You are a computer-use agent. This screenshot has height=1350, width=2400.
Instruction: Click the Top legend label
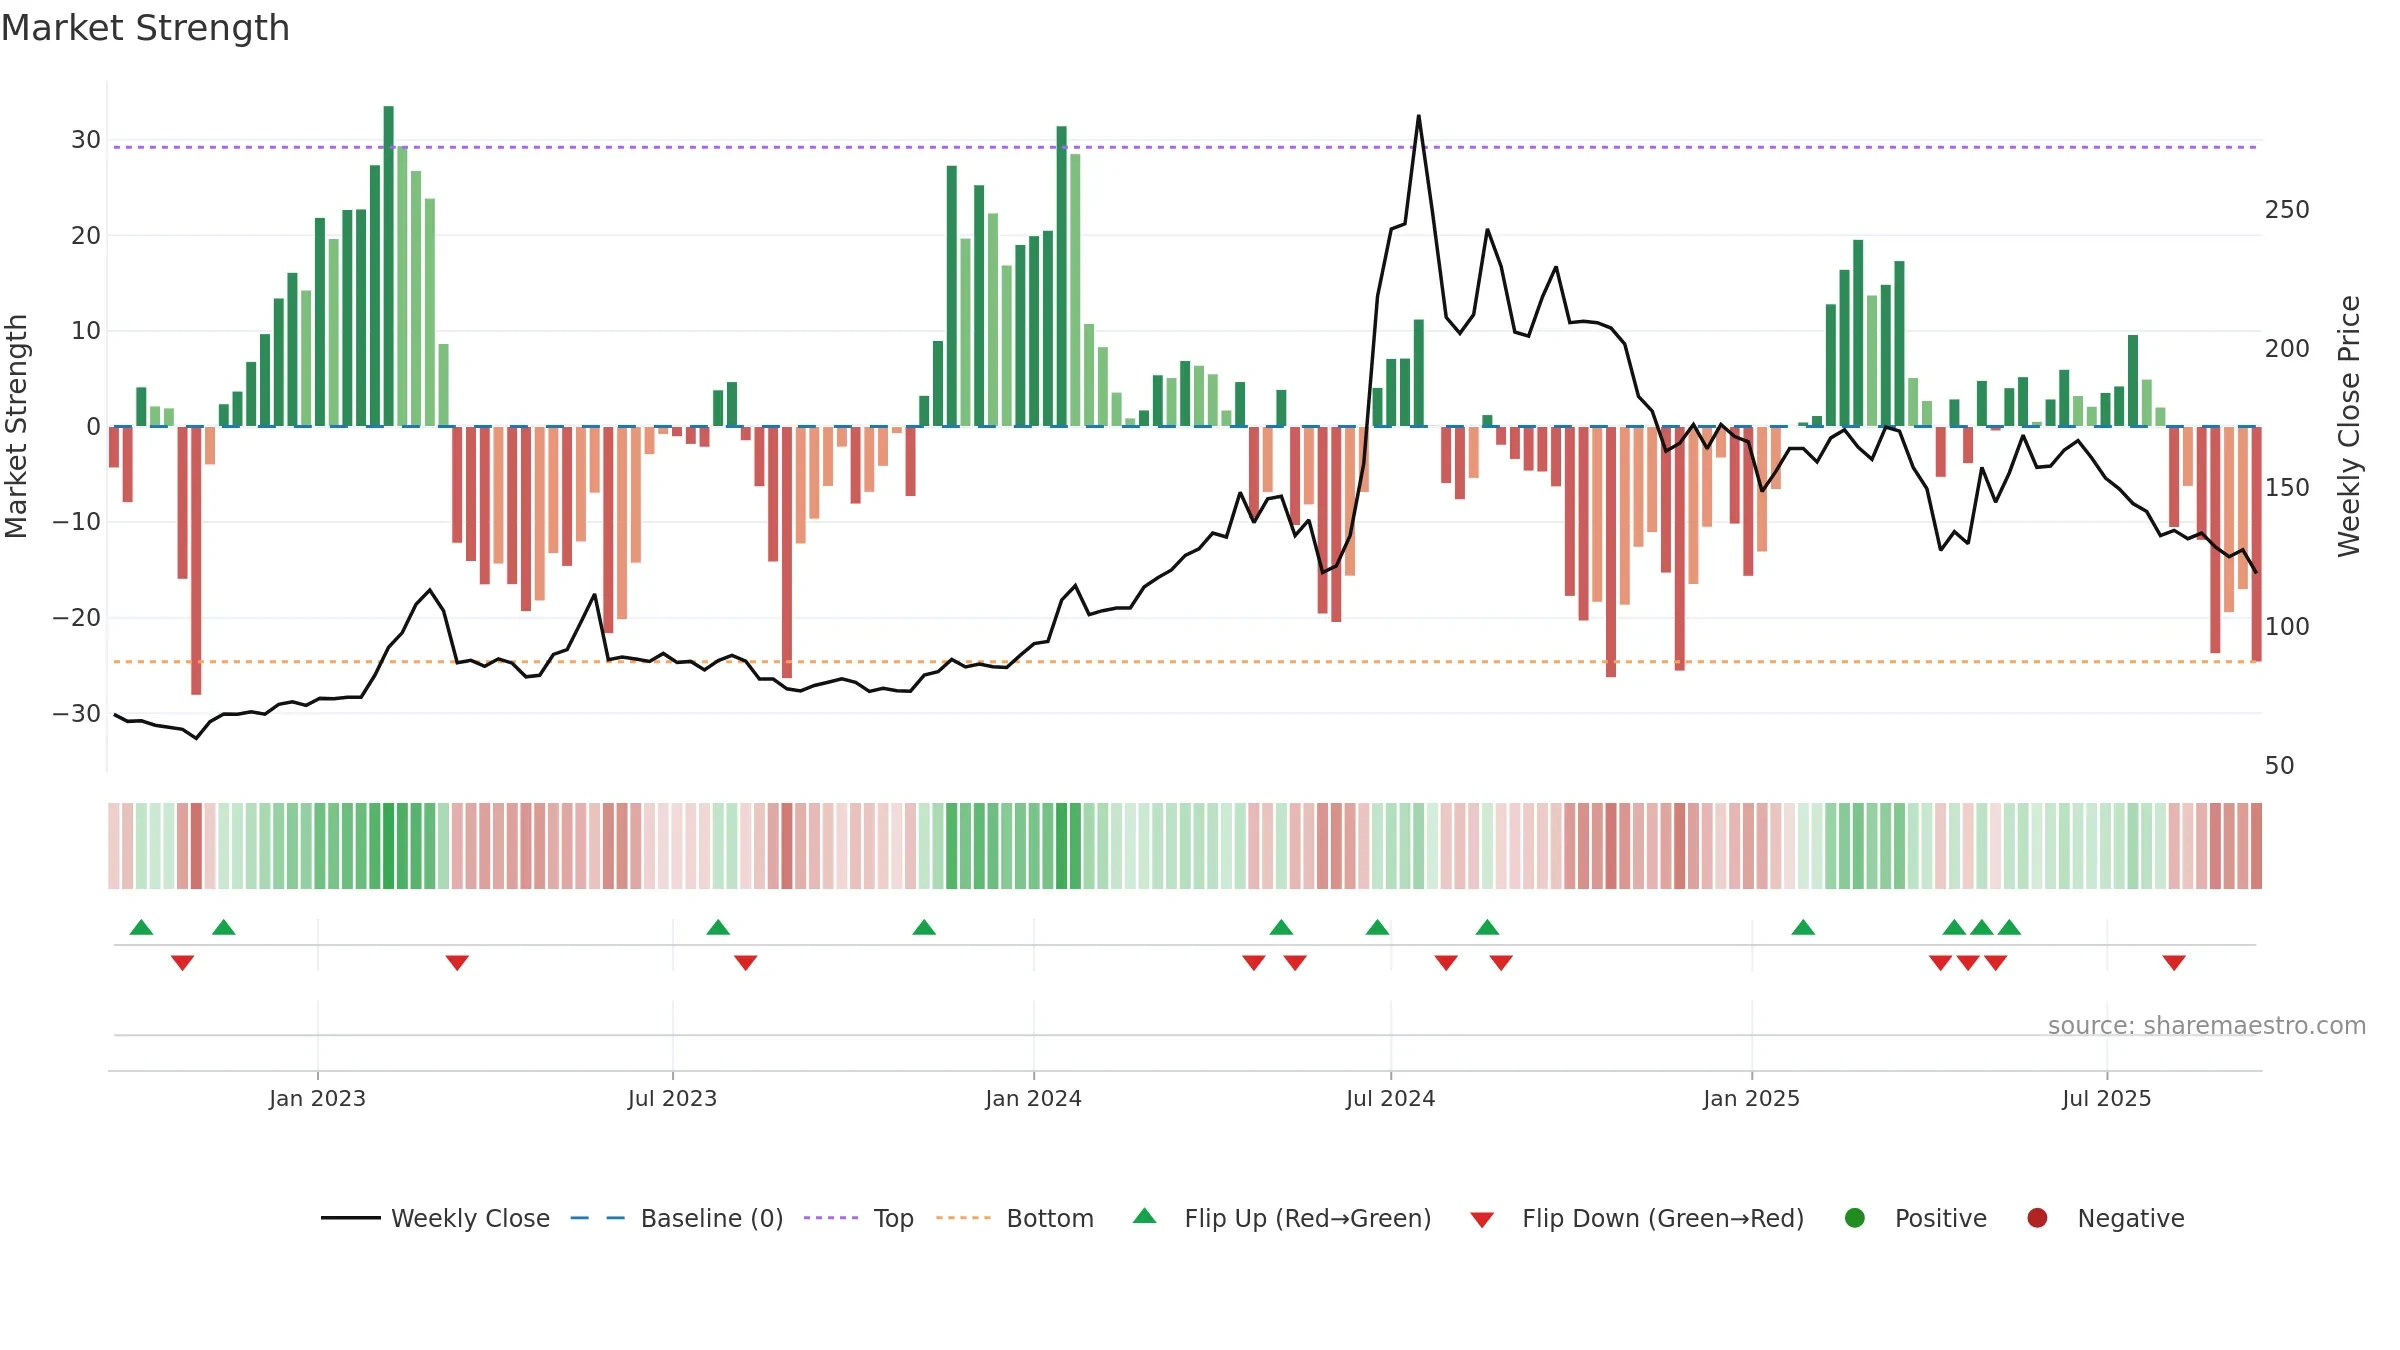893,1218
